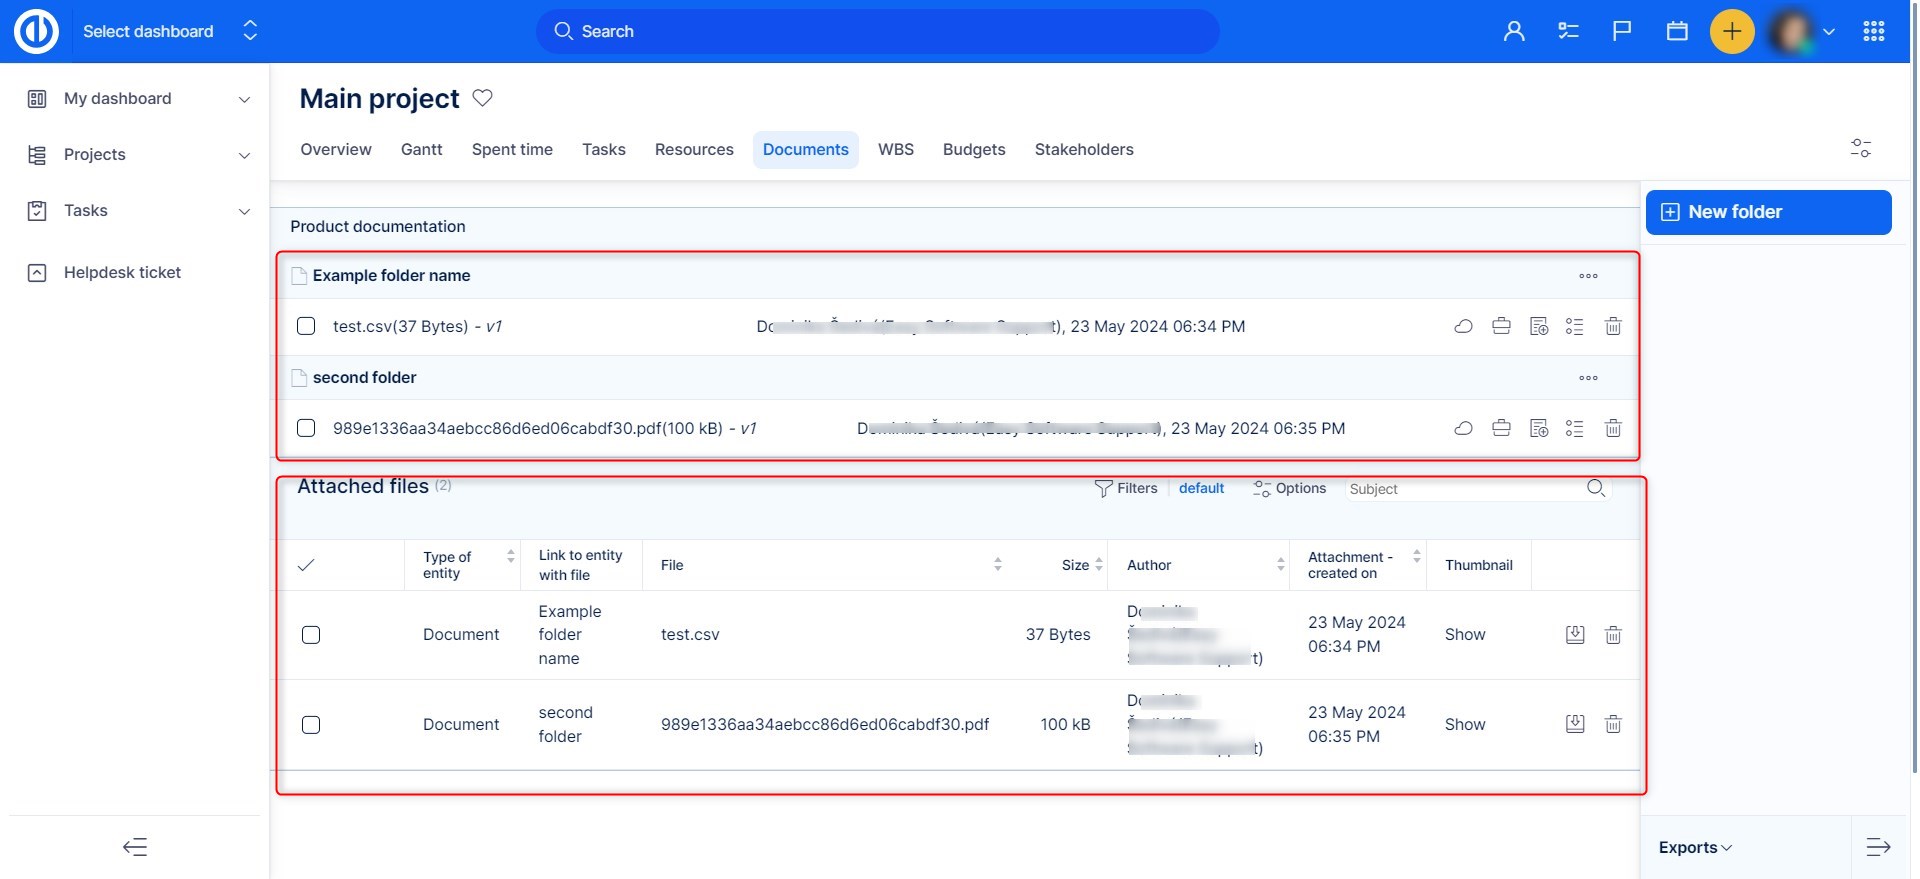Open the apps grid menu icon

point(1874,31)
